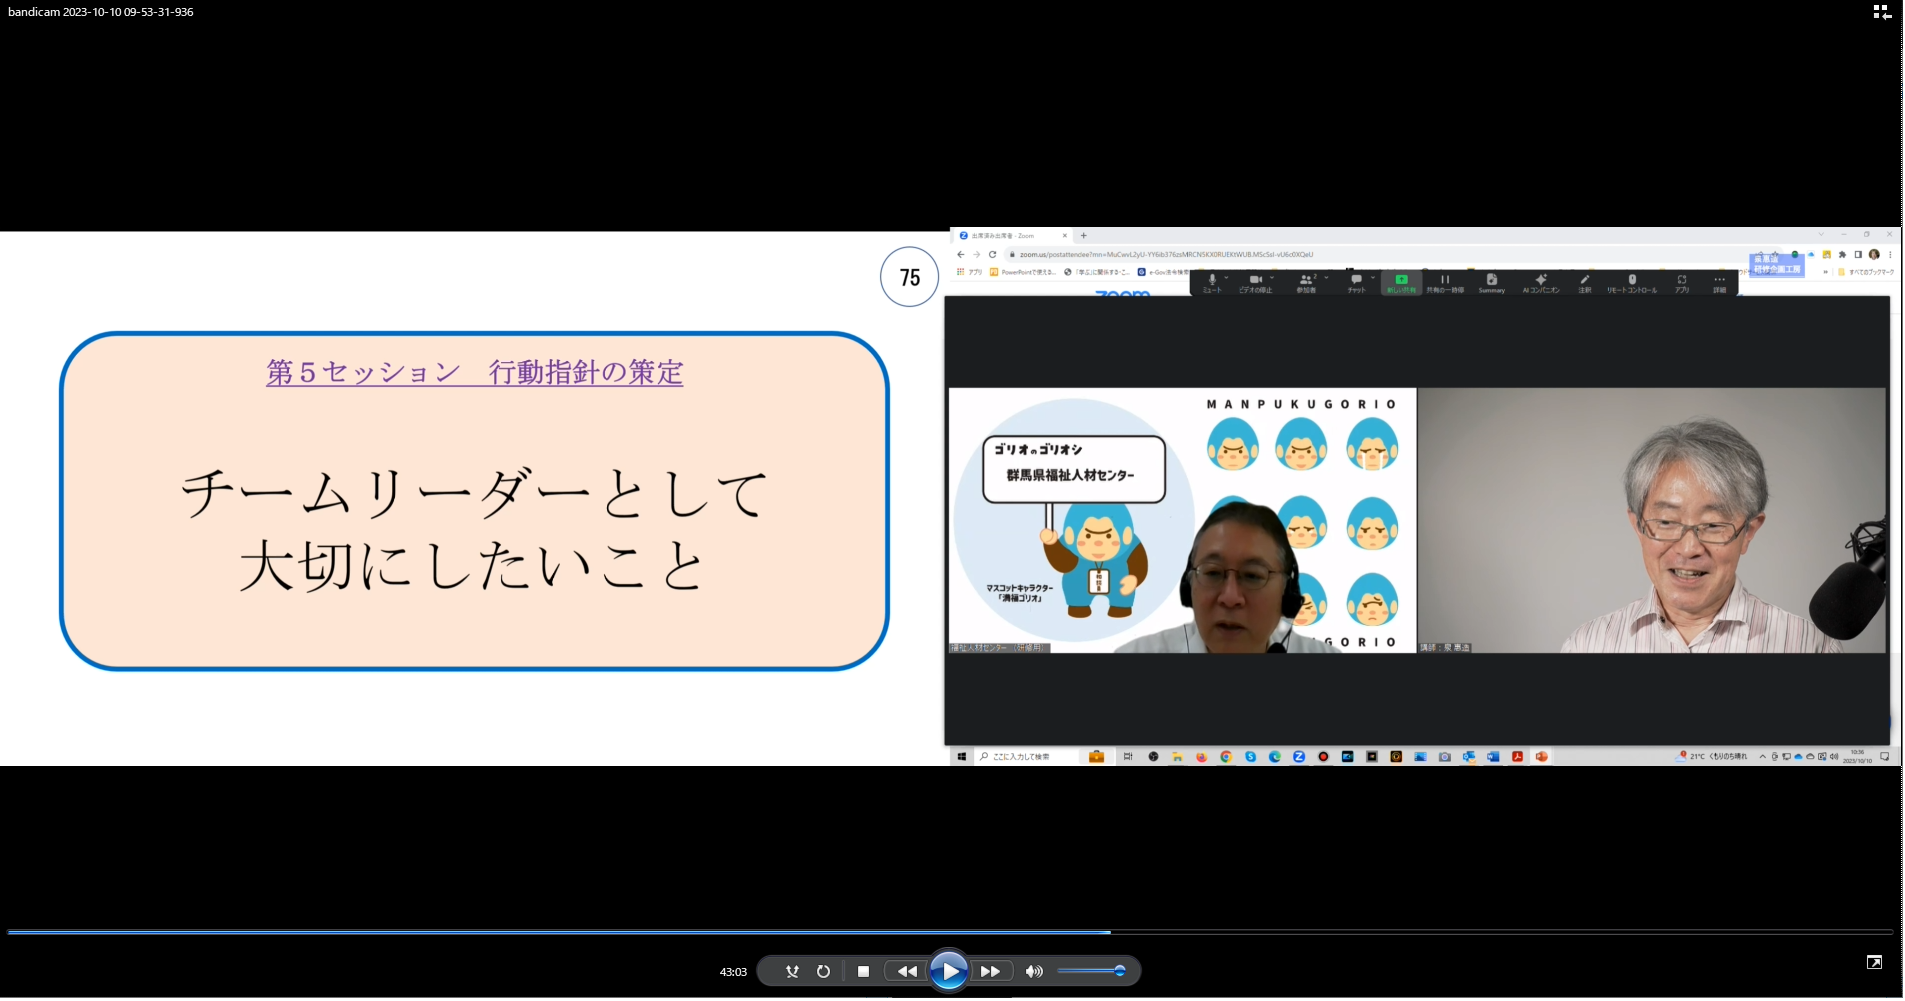Click the 43:03 elapsed time display
Screen dimensions: 1905x1001
[733, 971]
